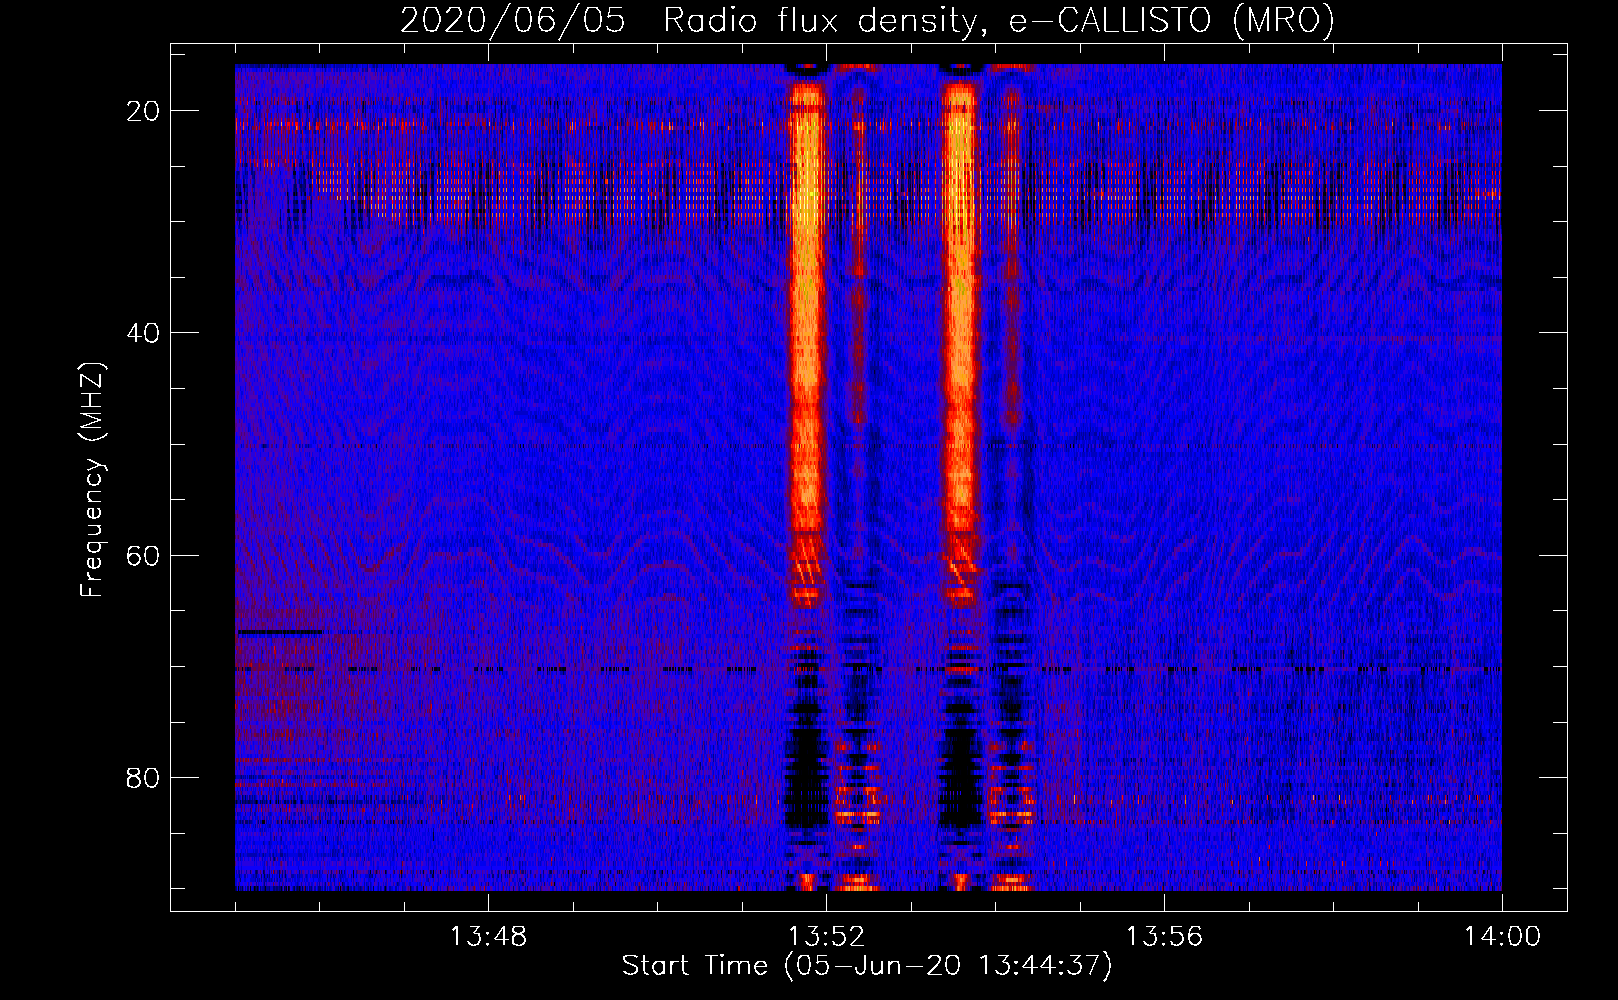Click the 40 MHz frequency tick label
The width and height of the screenshot is (1618, 1000).
[x=143, y=333]
